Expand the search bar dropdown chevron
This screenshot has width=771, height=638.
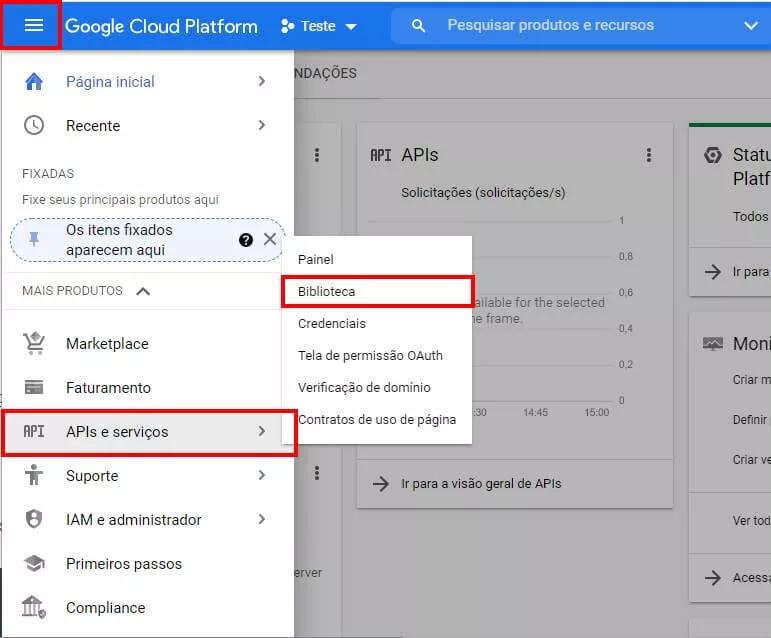coord(750,26)
